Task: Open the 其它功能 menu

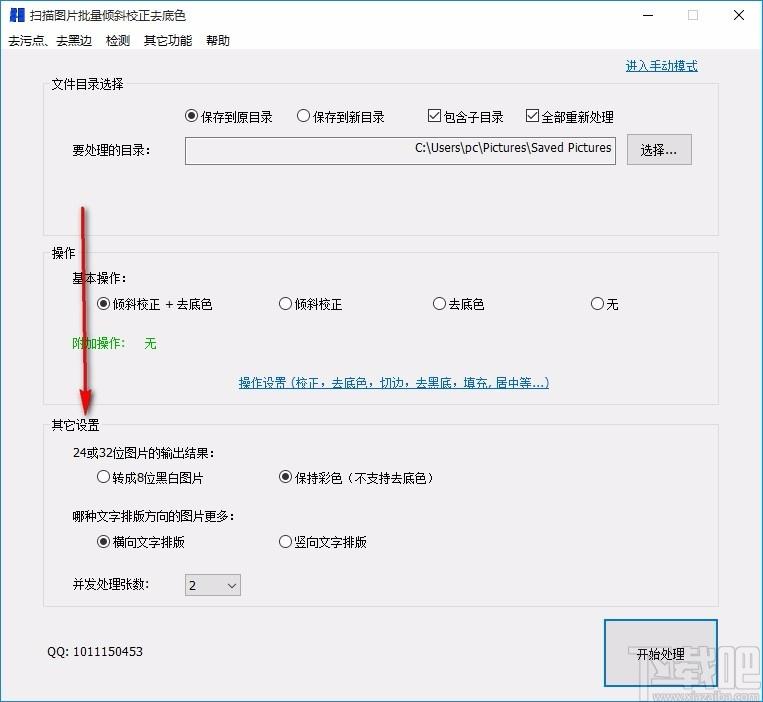Action: 168,40
